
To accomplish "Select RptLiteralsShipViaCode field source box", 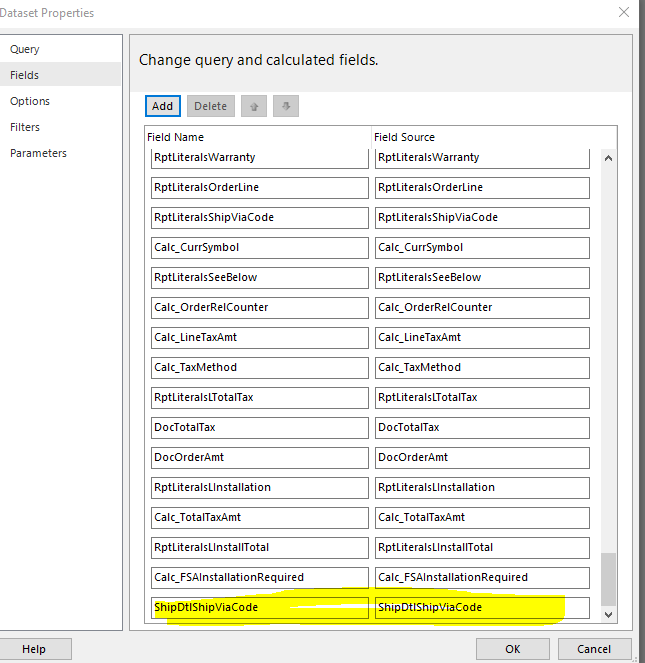I will pos(482,218).
